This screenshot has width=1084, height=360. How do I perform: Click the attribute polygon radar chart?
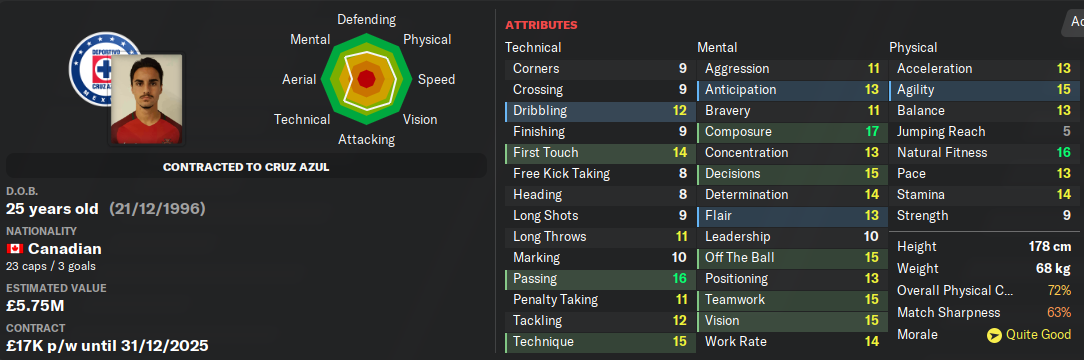[x=366, y=79]
